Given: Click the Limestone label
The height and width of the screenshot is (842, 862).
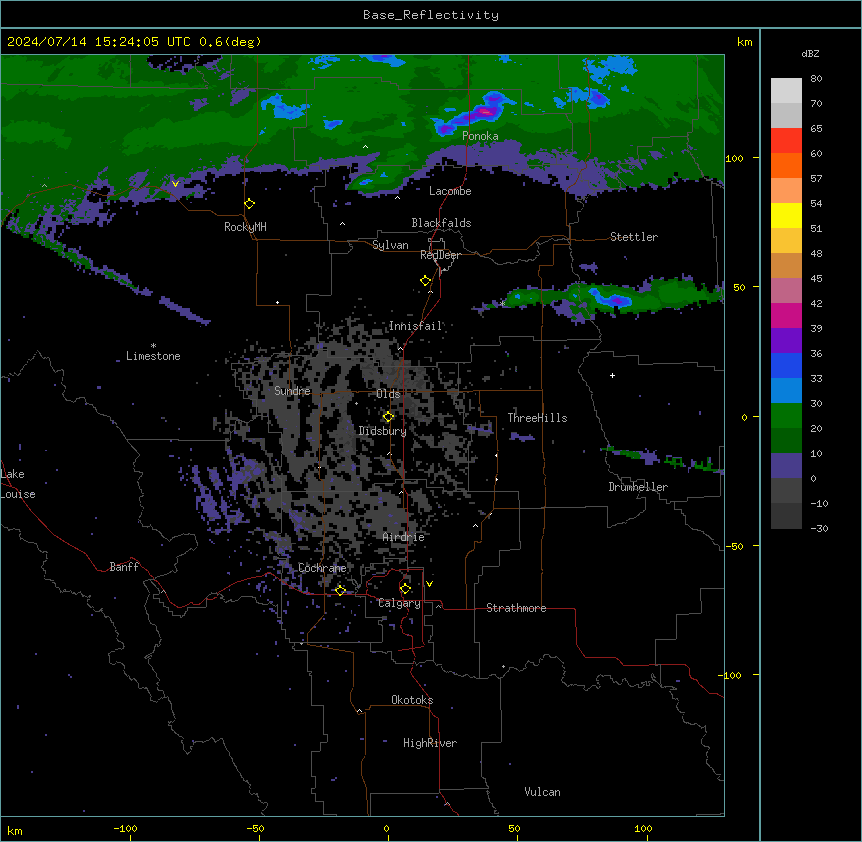Looking at the screenshot, I should point(153,356).
